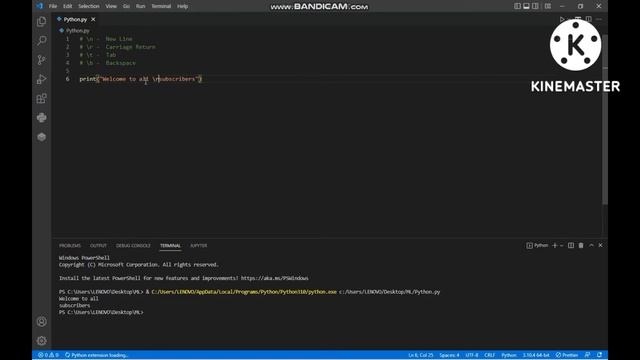Switch to the Problems panel tab
The image size is (640, 360).
[70, 246]
